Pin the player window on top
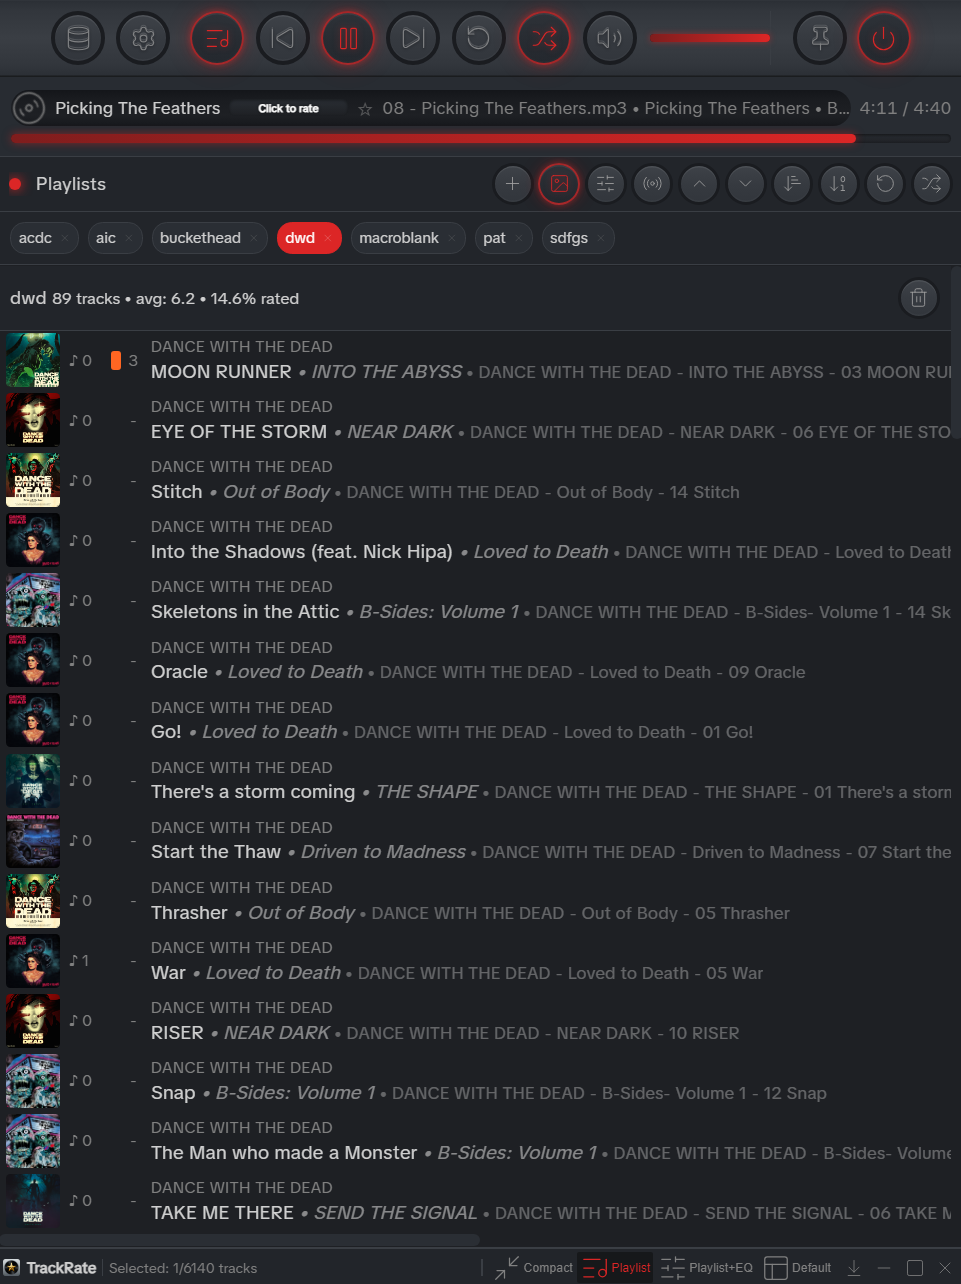The image size is (961, 1284). click(819, 37)
